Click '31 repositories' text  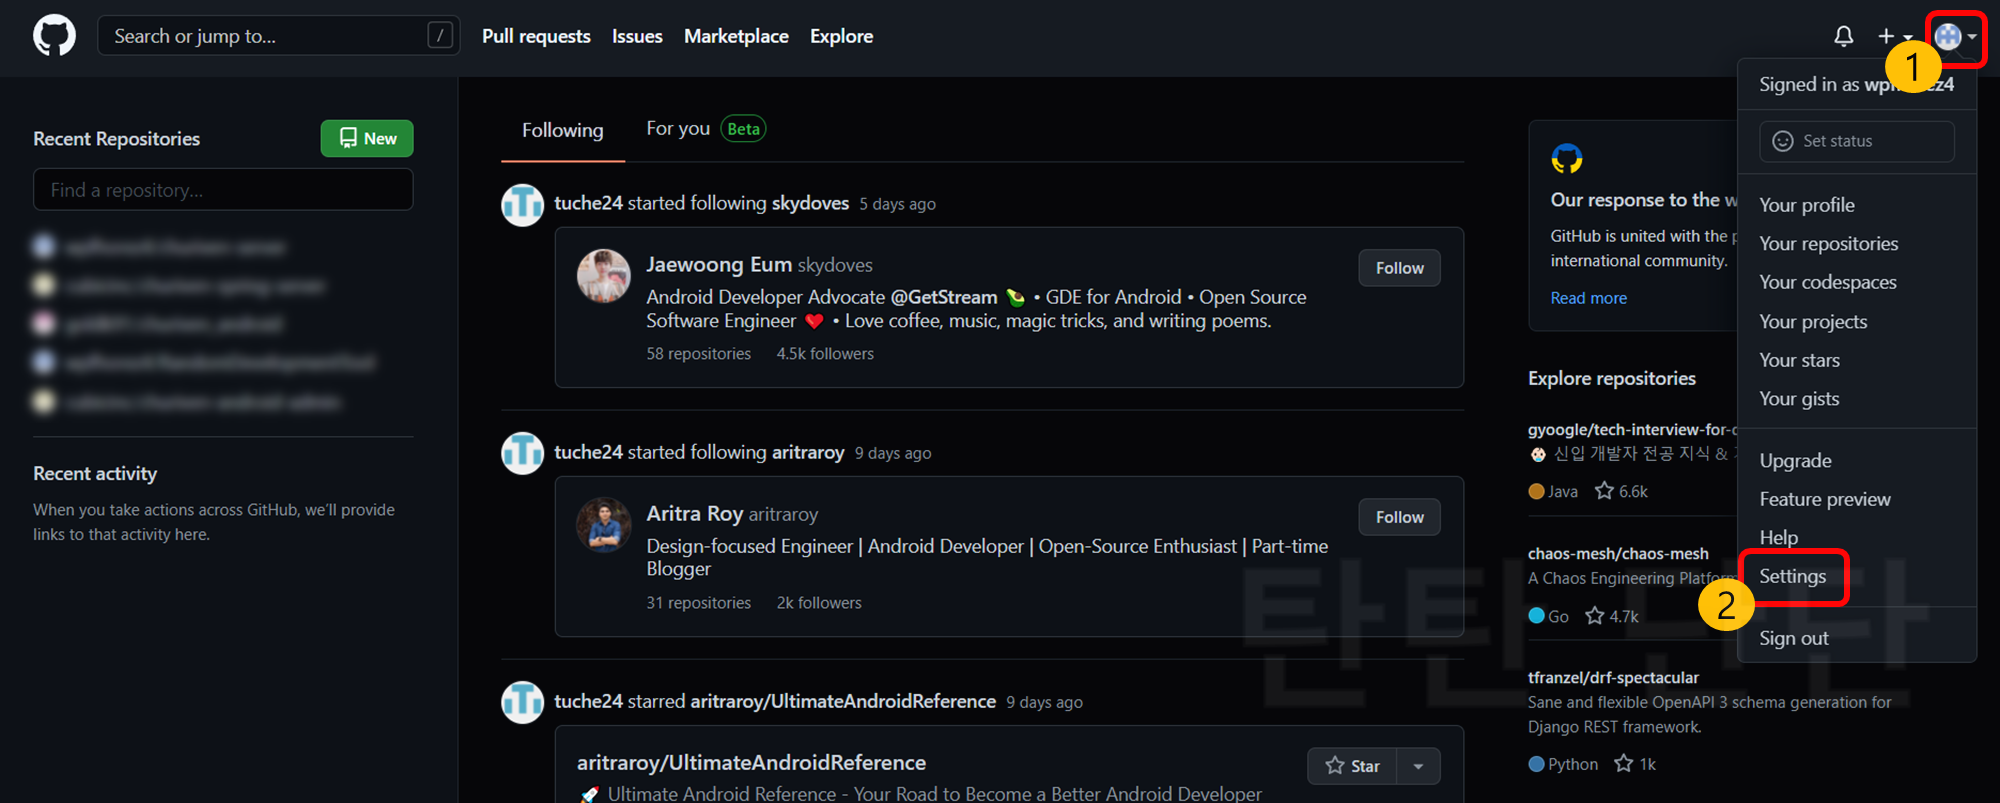pyautogui.click(x=698, y=603)
